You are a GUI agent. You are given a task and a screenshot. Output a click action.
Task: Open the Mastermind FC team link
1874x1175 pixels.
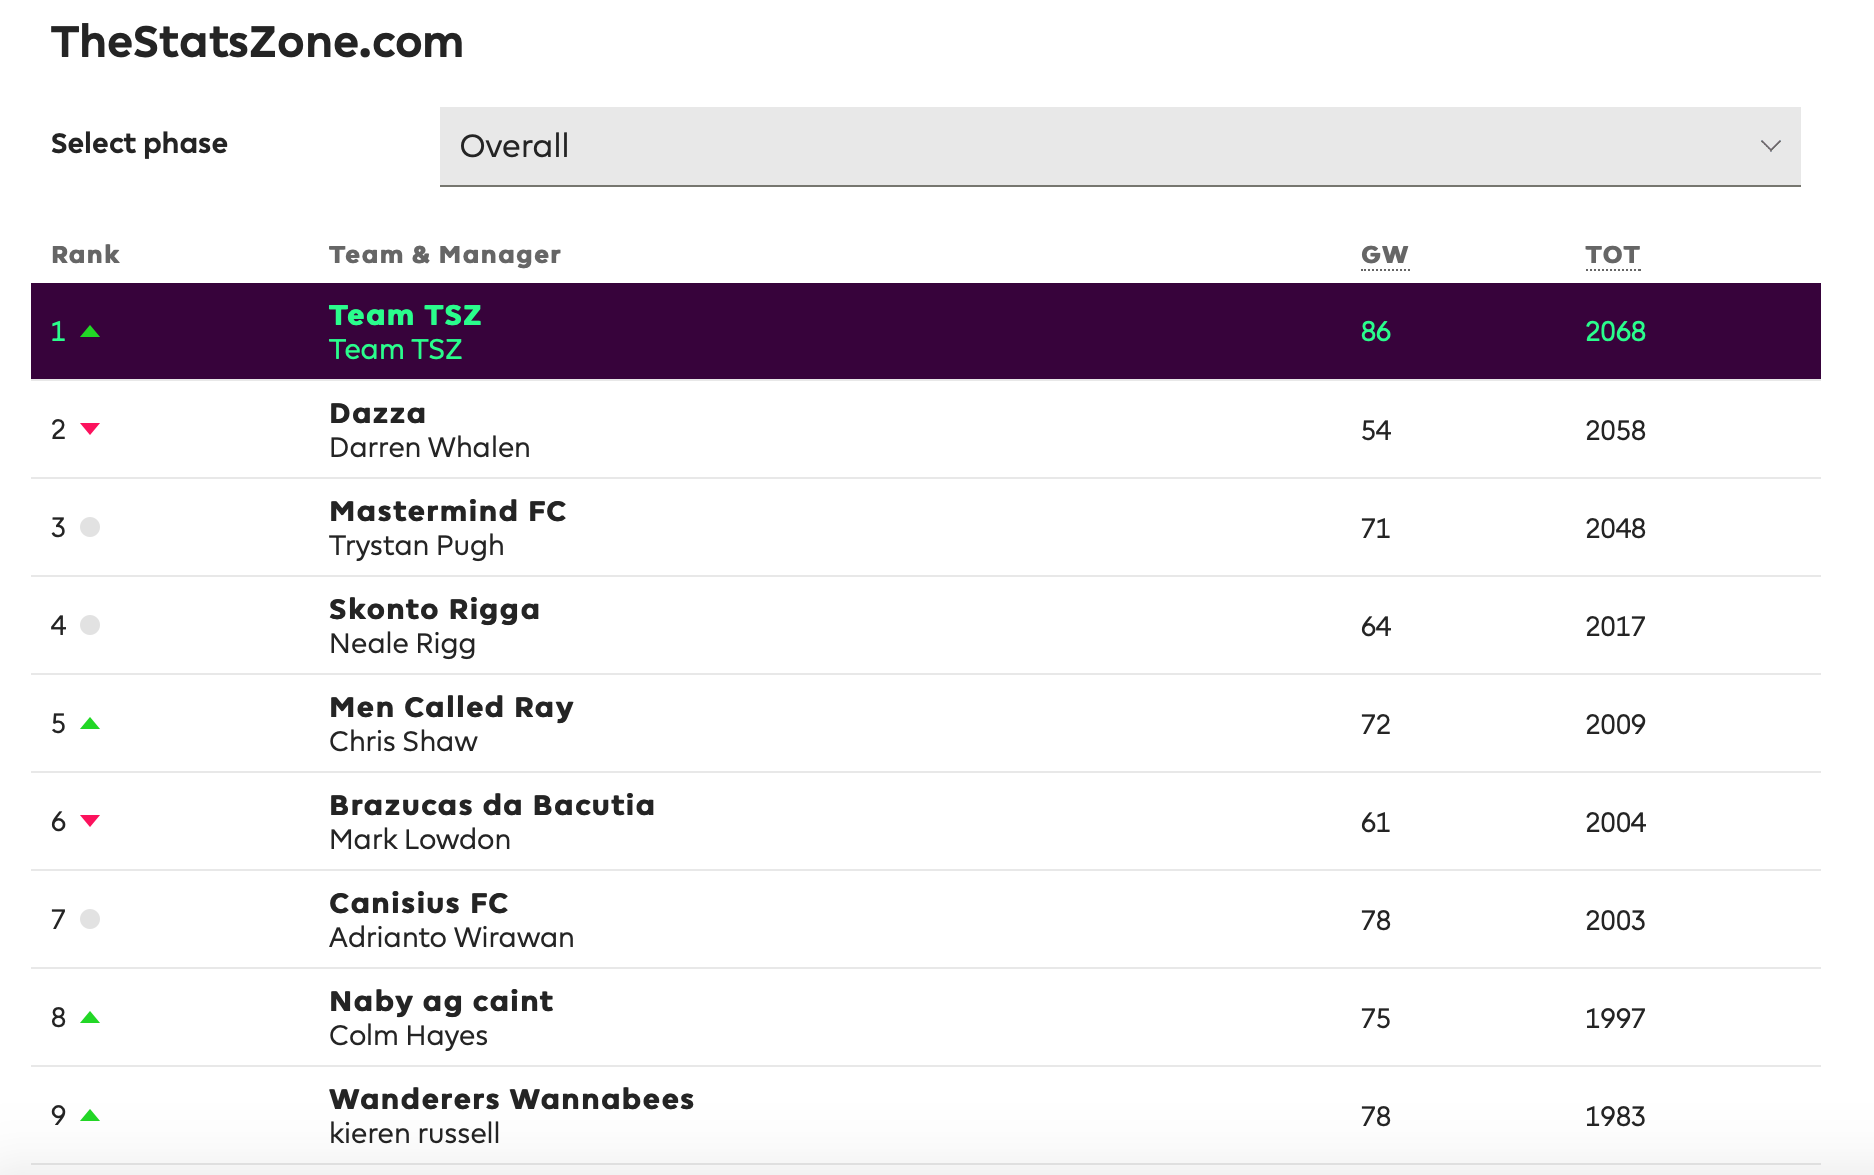448,511
